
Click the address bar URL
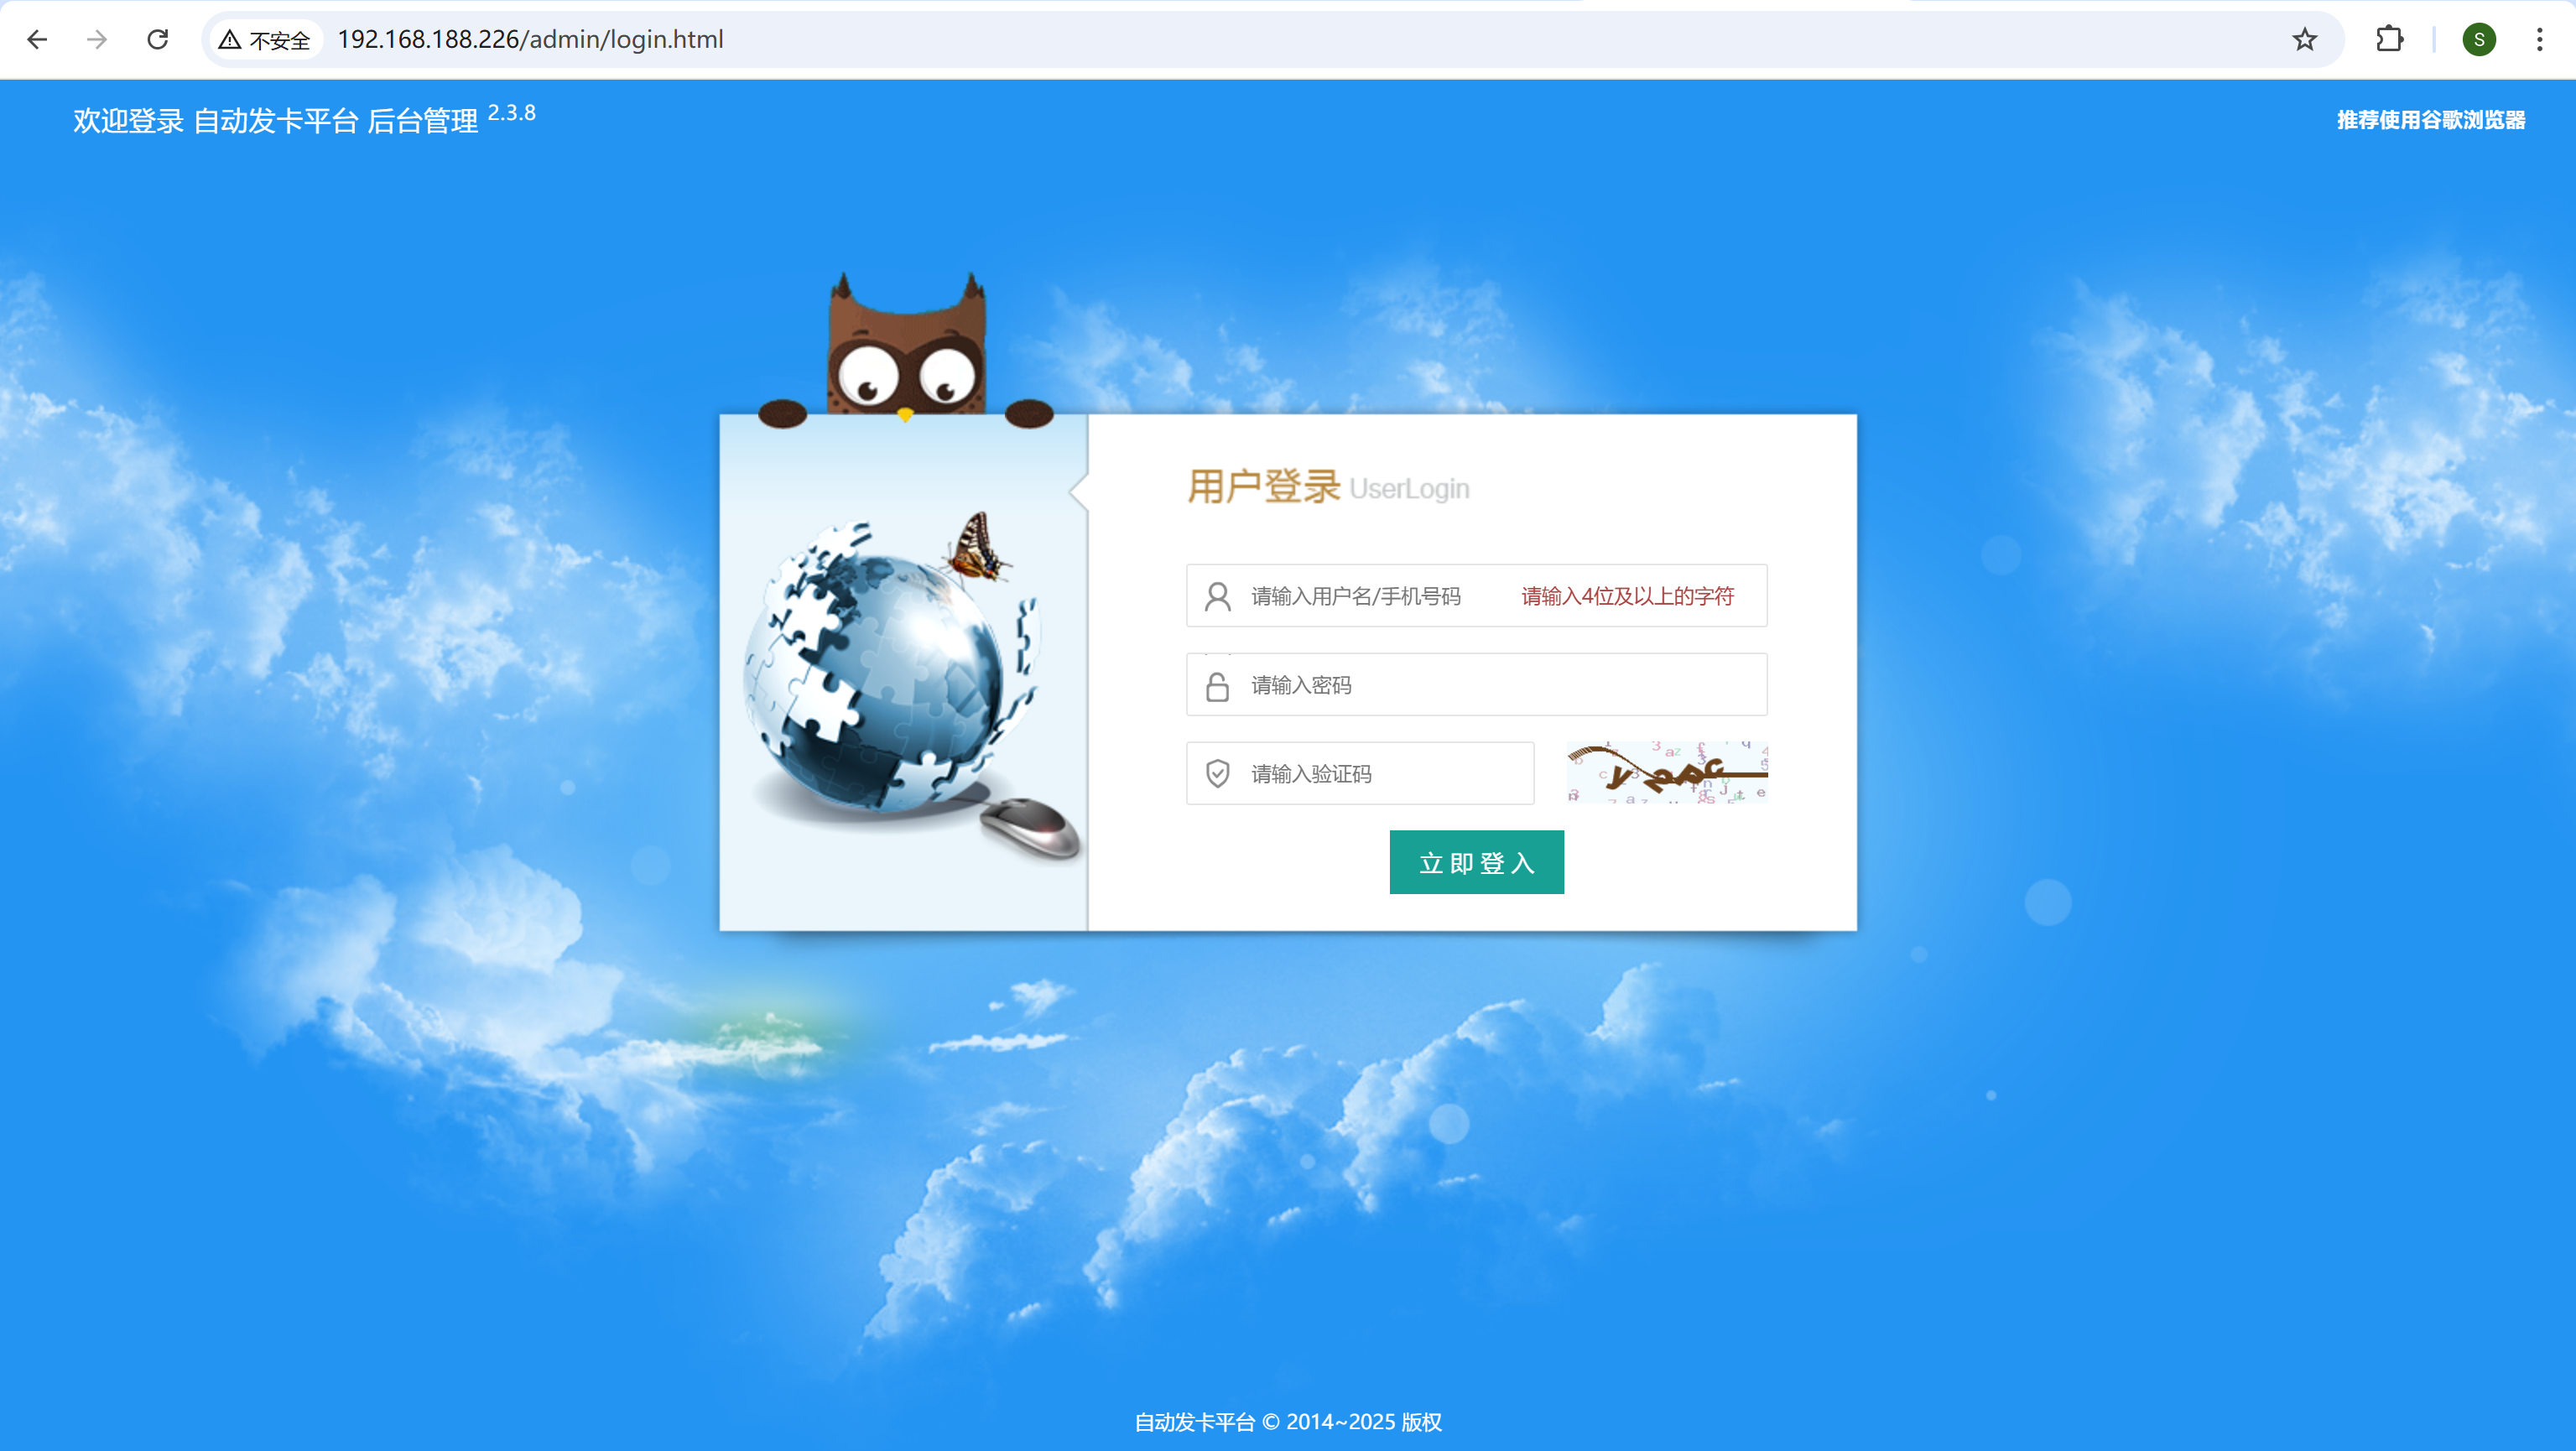pos(530,39)
